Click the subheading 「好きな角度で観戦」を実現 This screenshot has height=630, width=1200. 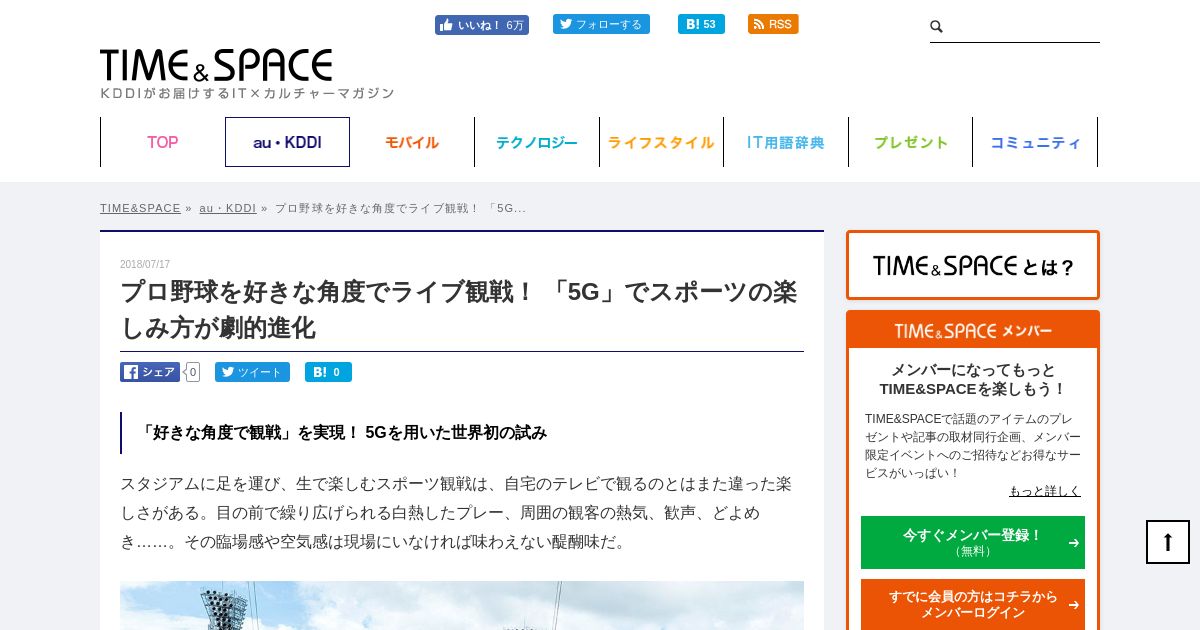pos(344,432)
